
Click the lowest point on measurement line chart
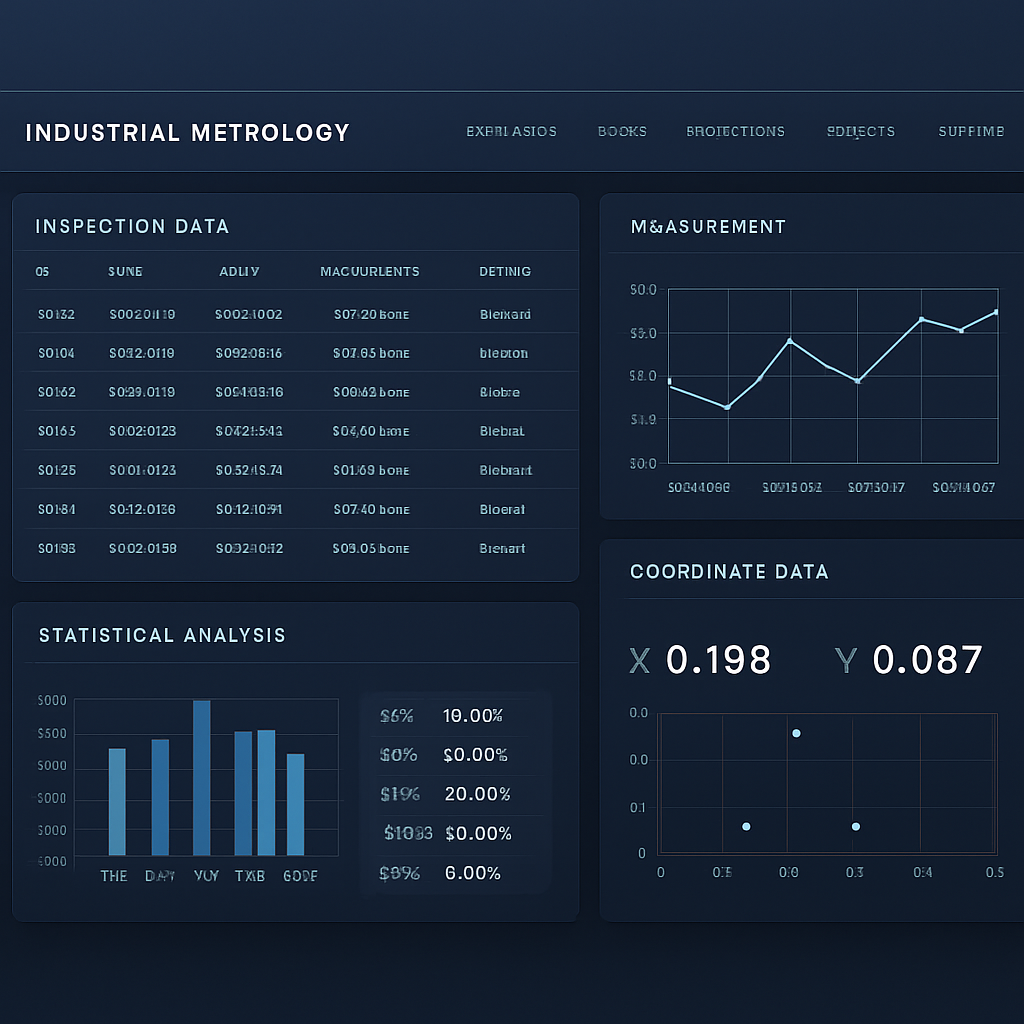click(728, 408)
